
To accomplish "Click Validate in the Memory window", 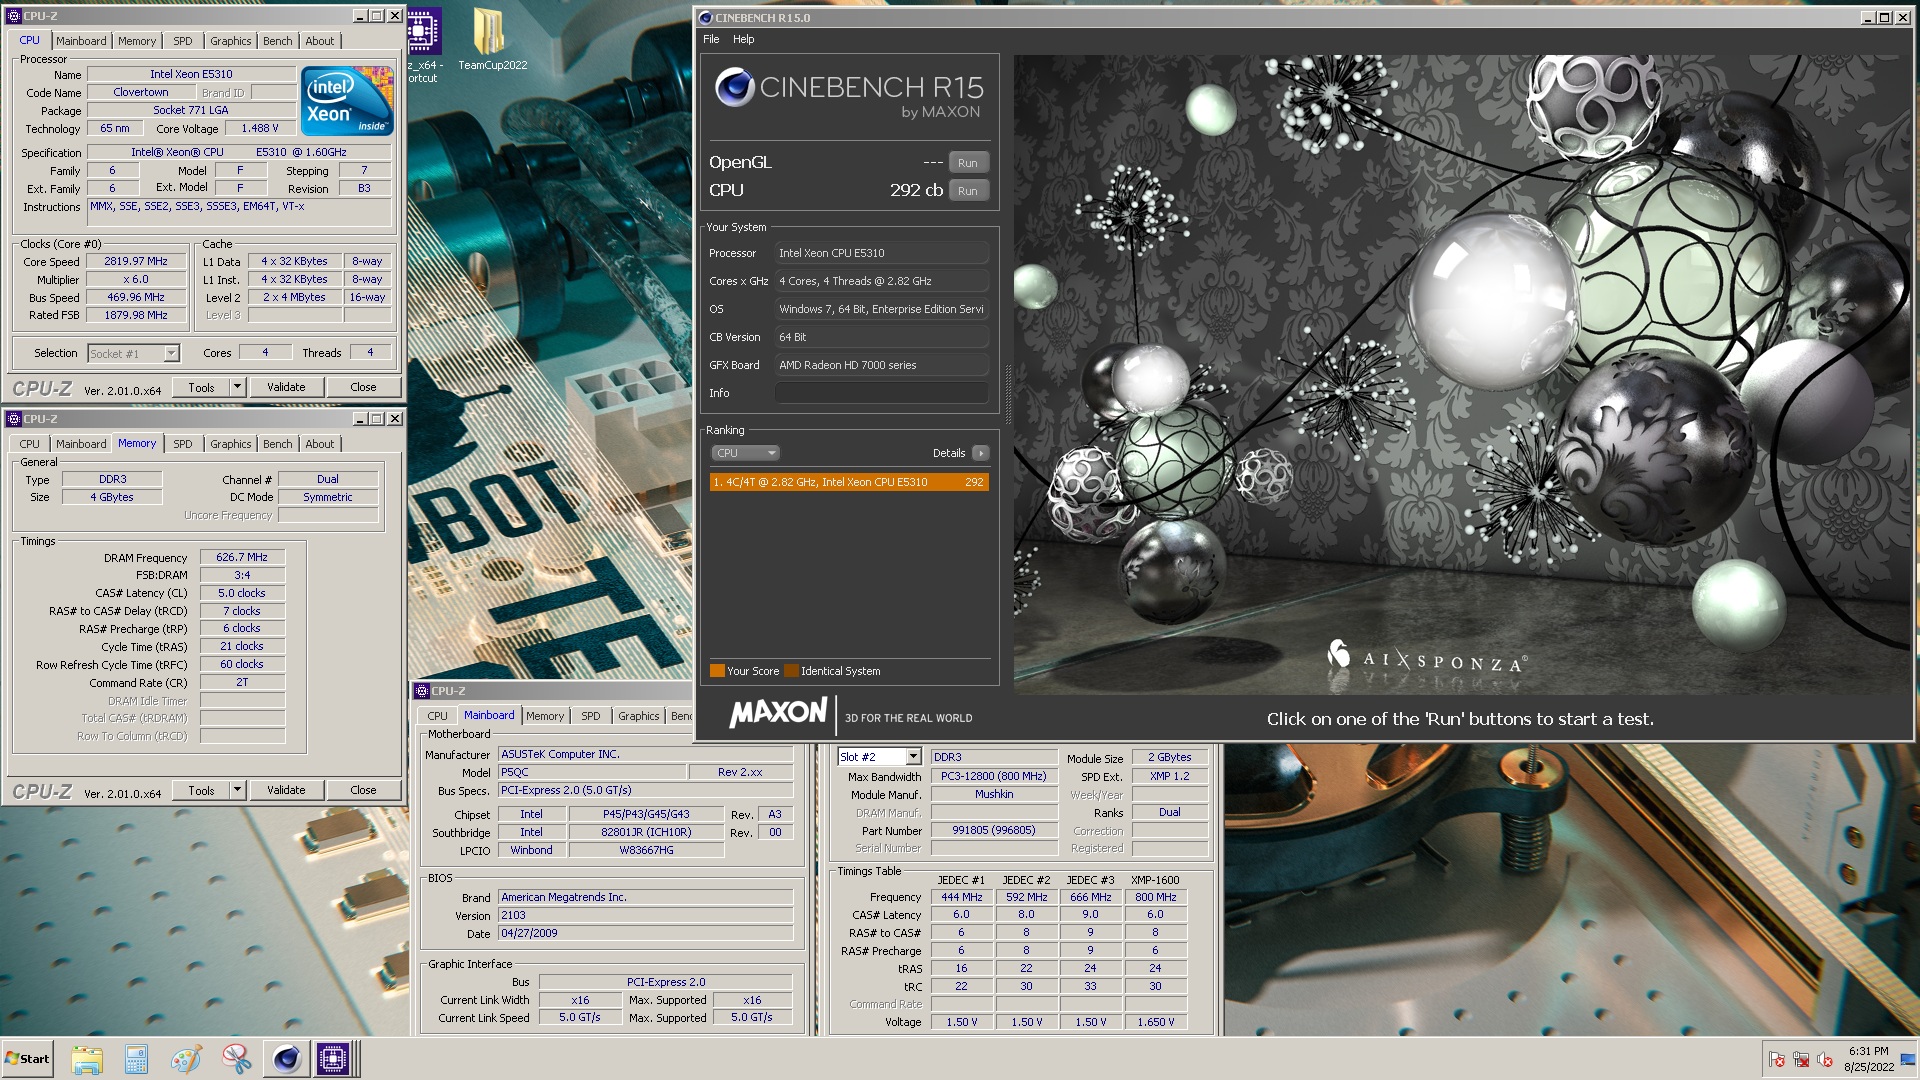I will 286,790.
